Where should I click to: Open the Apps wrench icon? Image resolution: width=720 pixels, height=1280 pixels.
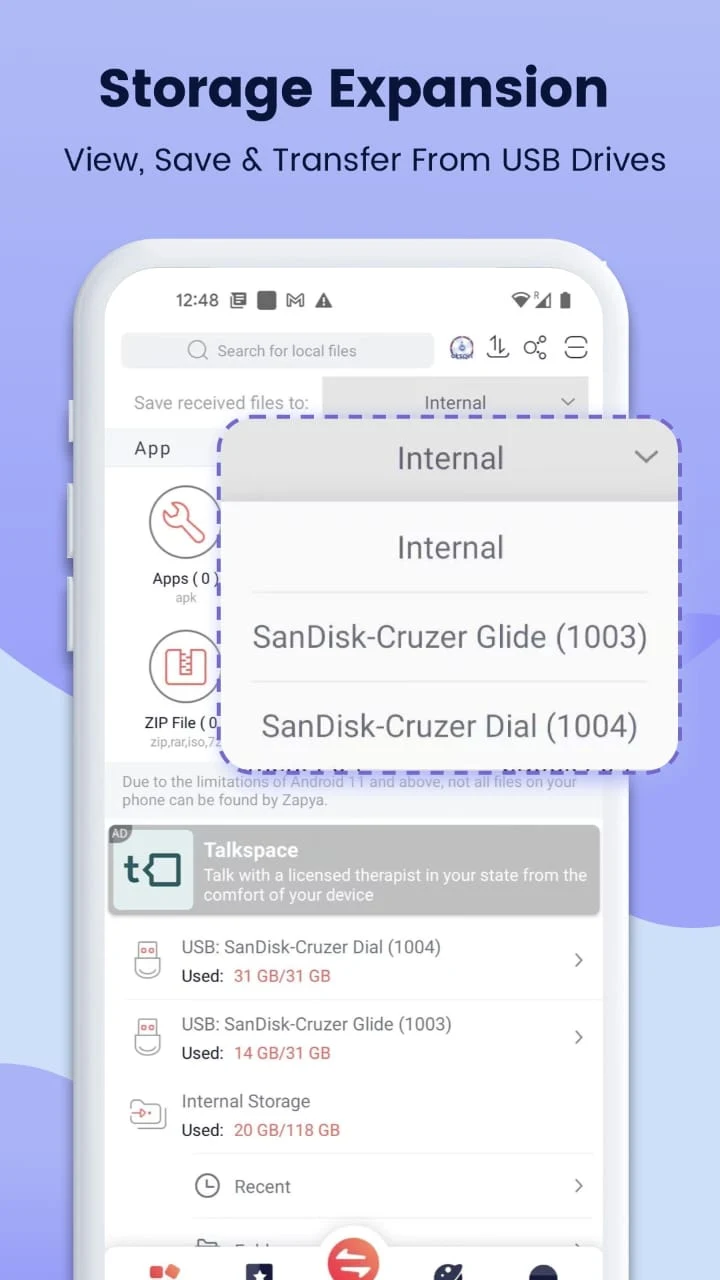[184, 521]
